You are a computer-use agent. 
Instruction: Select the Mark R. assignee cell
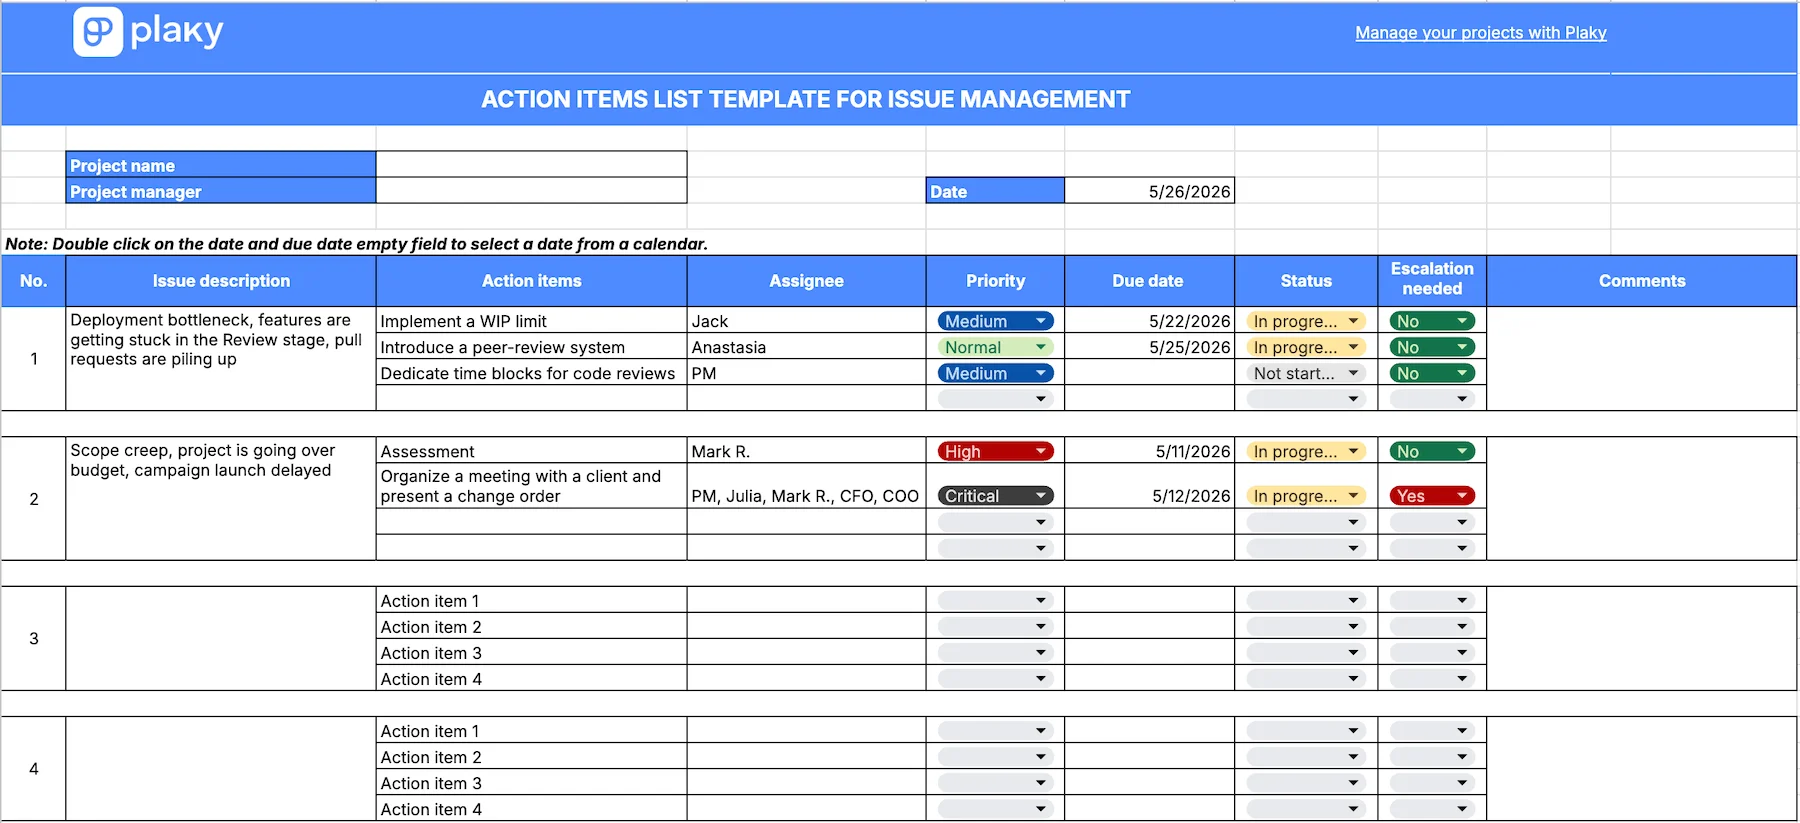point(806,451)
